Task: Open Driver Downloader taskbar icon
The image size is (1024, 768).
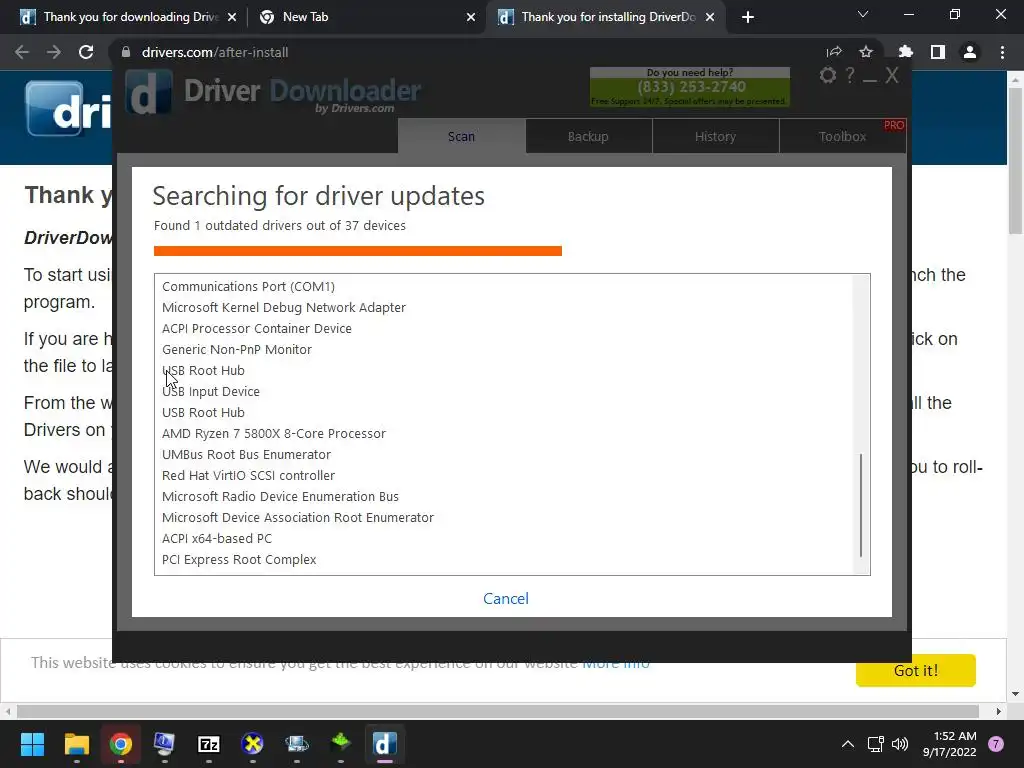Action: 385,744
